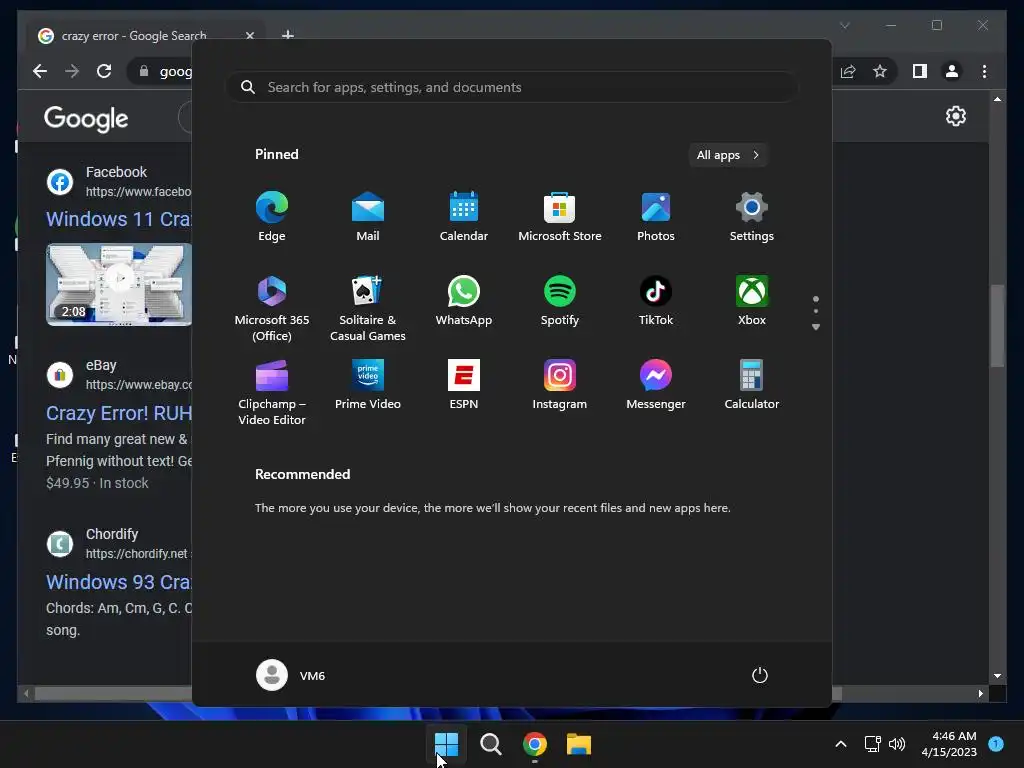The height and width of the screenshot is (768, 1024).
Task: Launch the Photos app
Action: coord(656,217)
